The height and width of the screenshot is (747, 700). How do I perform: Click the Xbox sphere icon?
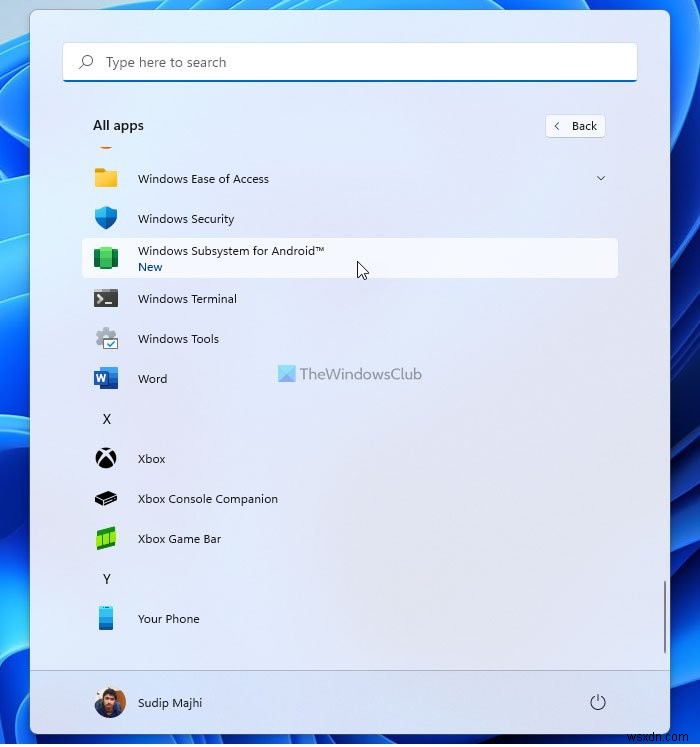tap(106, 459)
